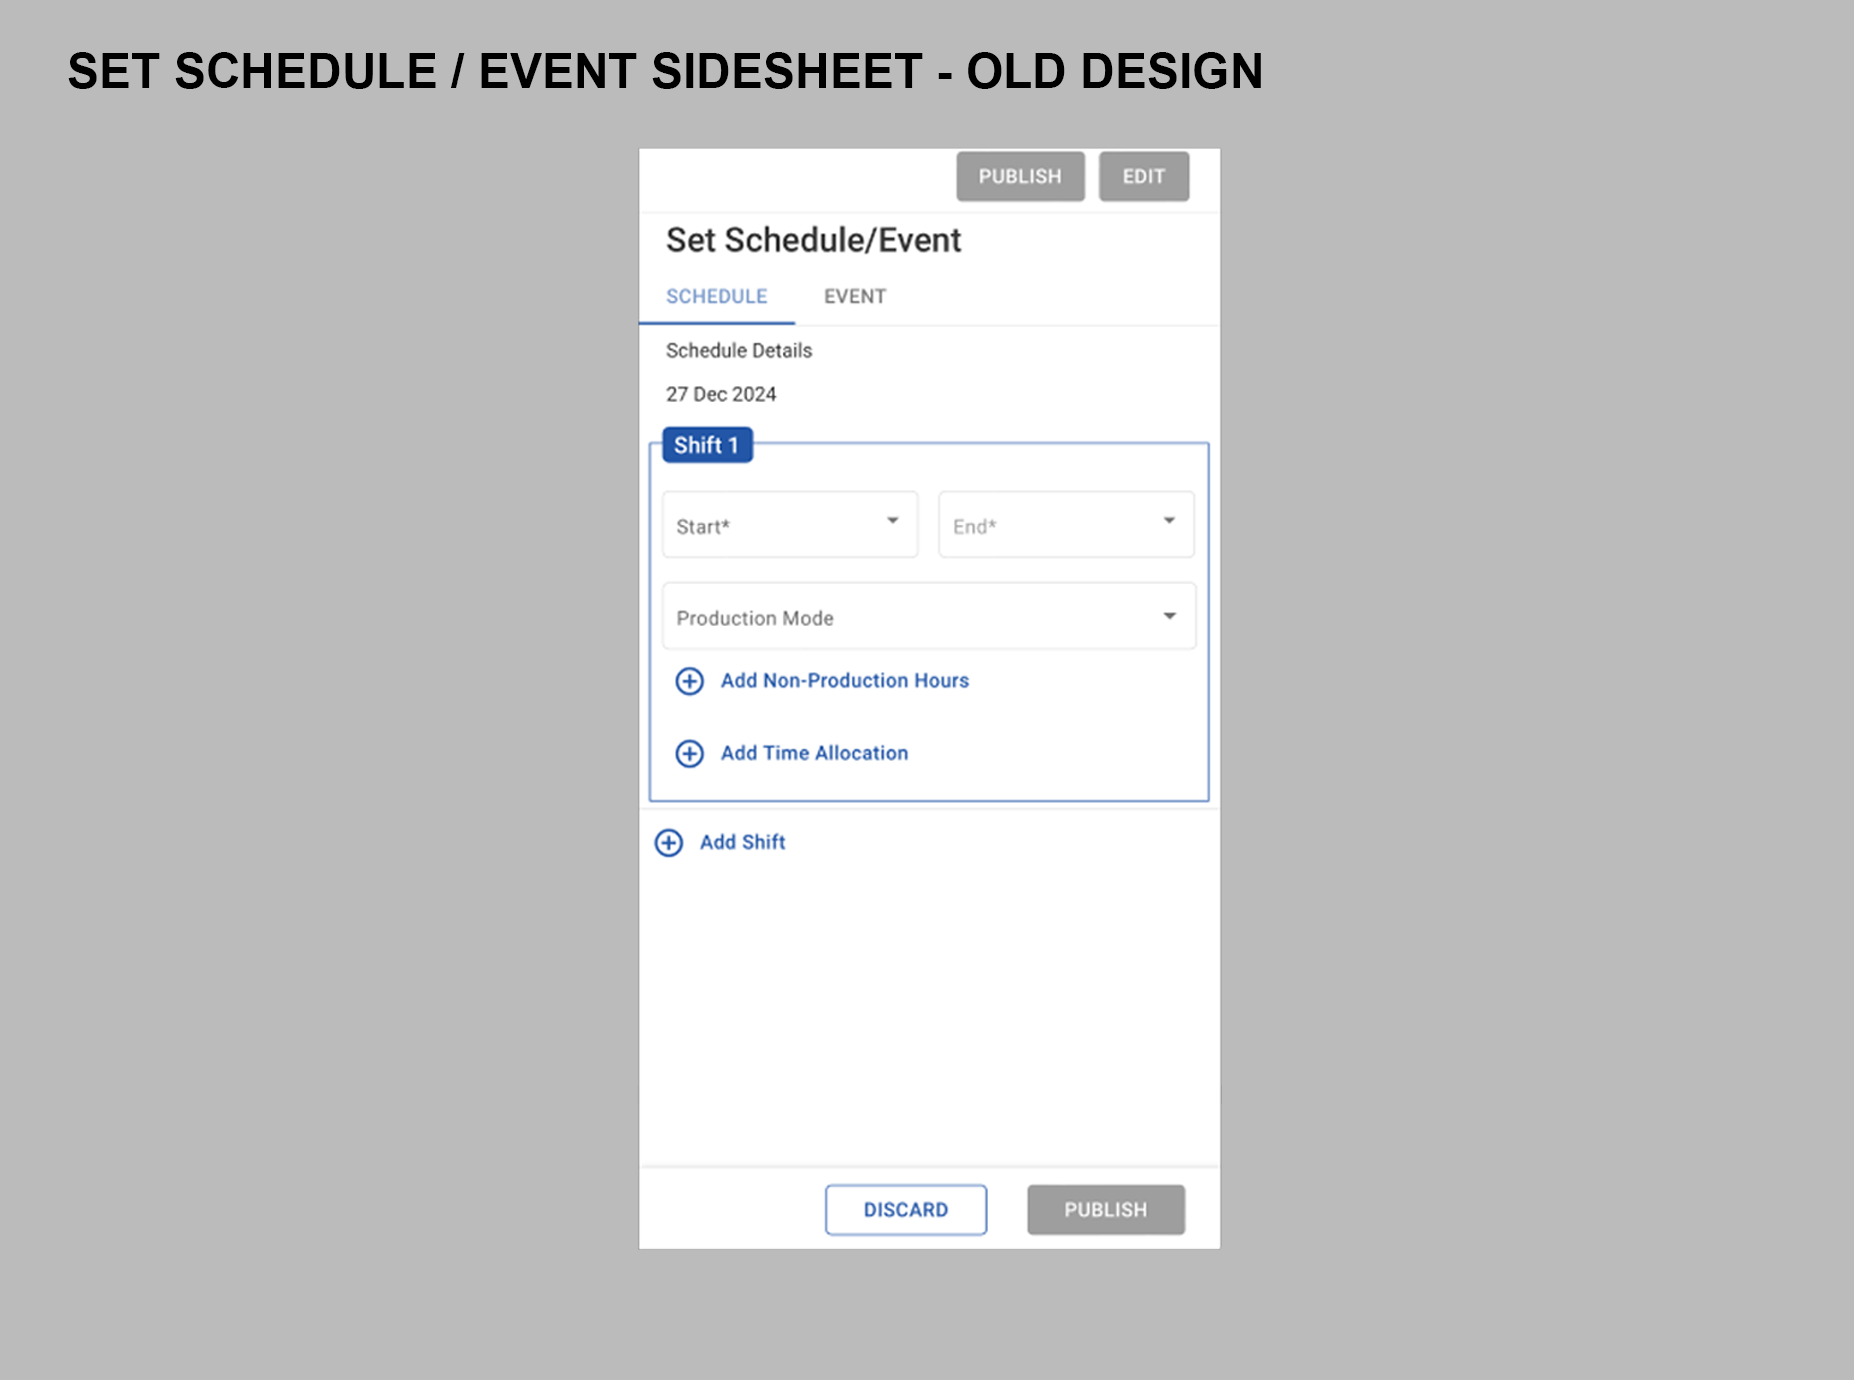Click the 27 Dec 2024 date text
Image resolution: width=1854 pixels, height=1380 pixels.
click(721, 395)
